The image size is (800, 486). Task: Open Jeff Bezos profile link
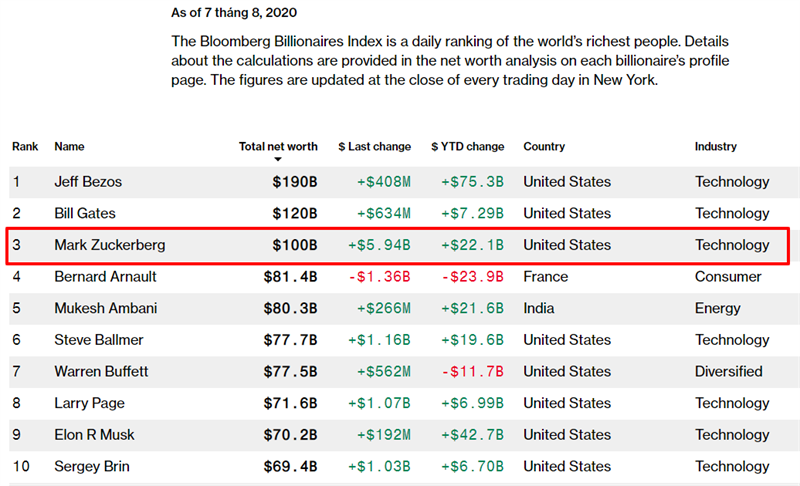88,182
